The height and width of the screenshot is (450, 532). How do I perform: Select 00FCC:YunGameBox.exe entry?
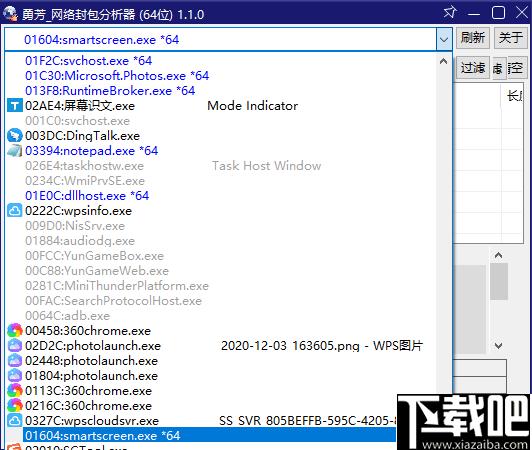pos(221,256)
